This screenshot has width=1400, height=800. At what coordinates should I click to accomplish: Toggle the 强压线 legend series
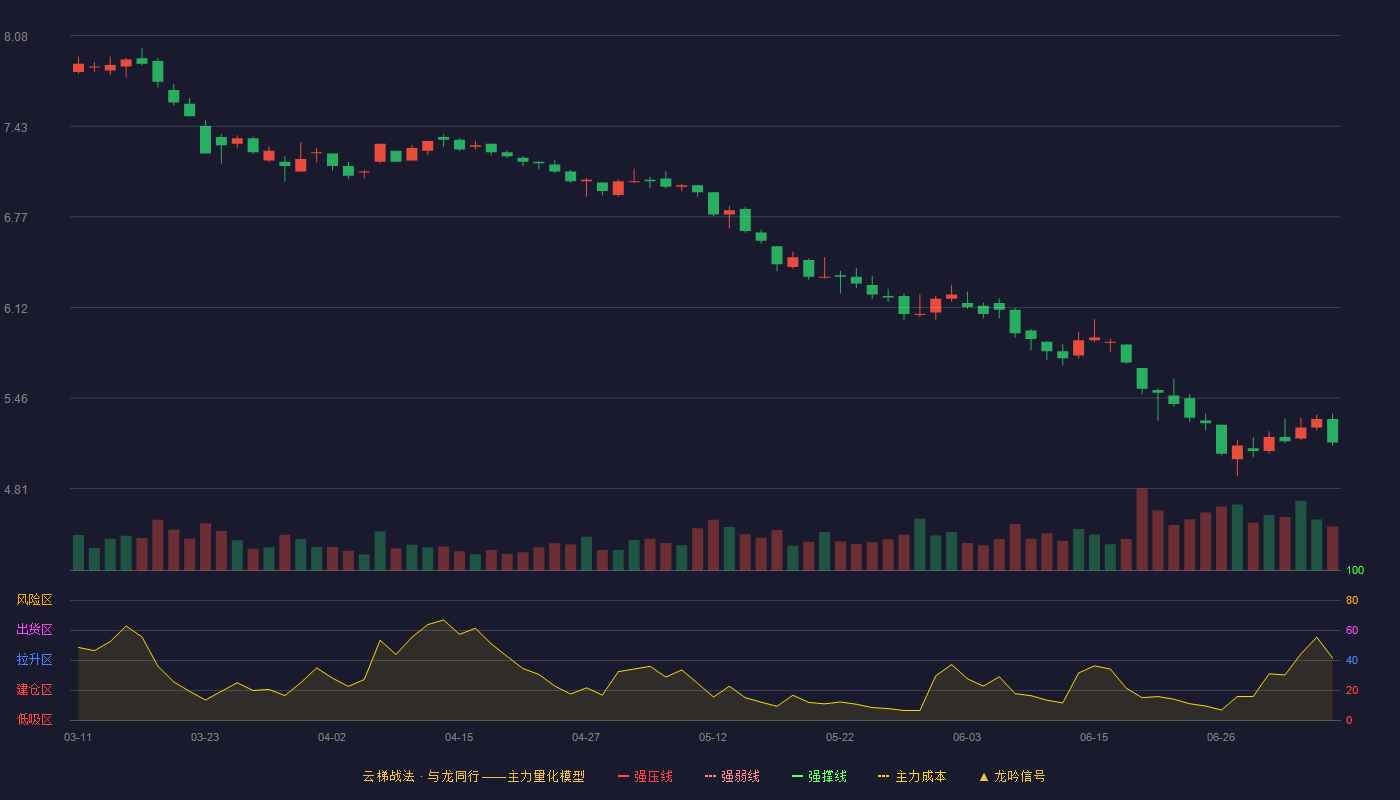click(x=645, y=776)
